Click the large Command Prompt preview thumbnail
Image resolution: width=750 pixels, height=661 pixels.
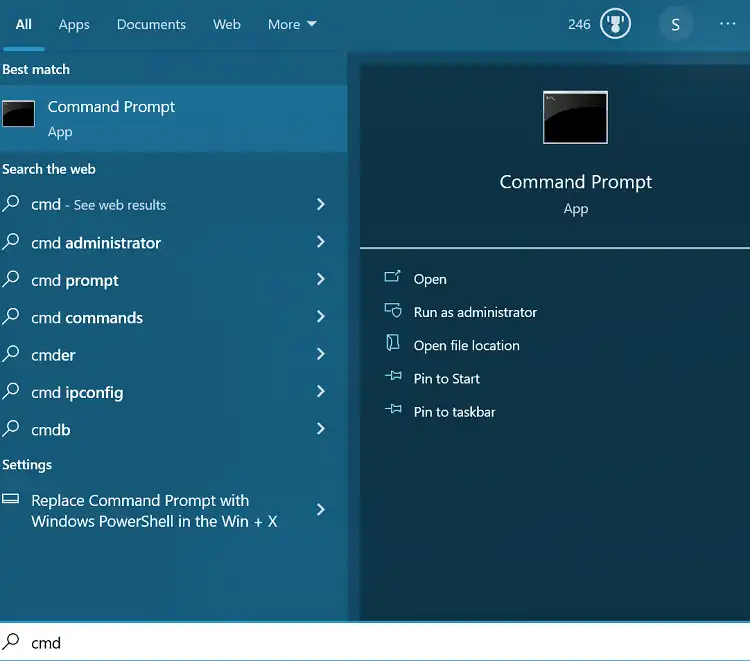575,117
